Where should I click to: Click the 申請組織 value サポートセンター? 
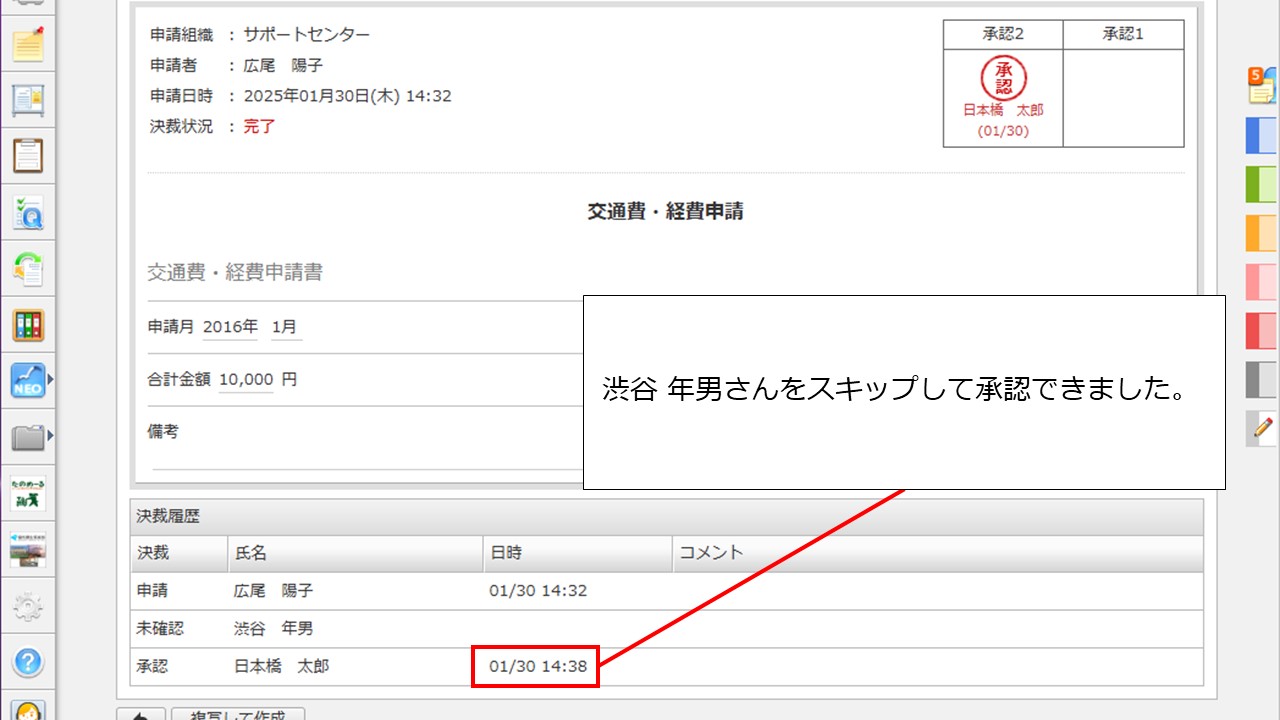pos(307,35)
